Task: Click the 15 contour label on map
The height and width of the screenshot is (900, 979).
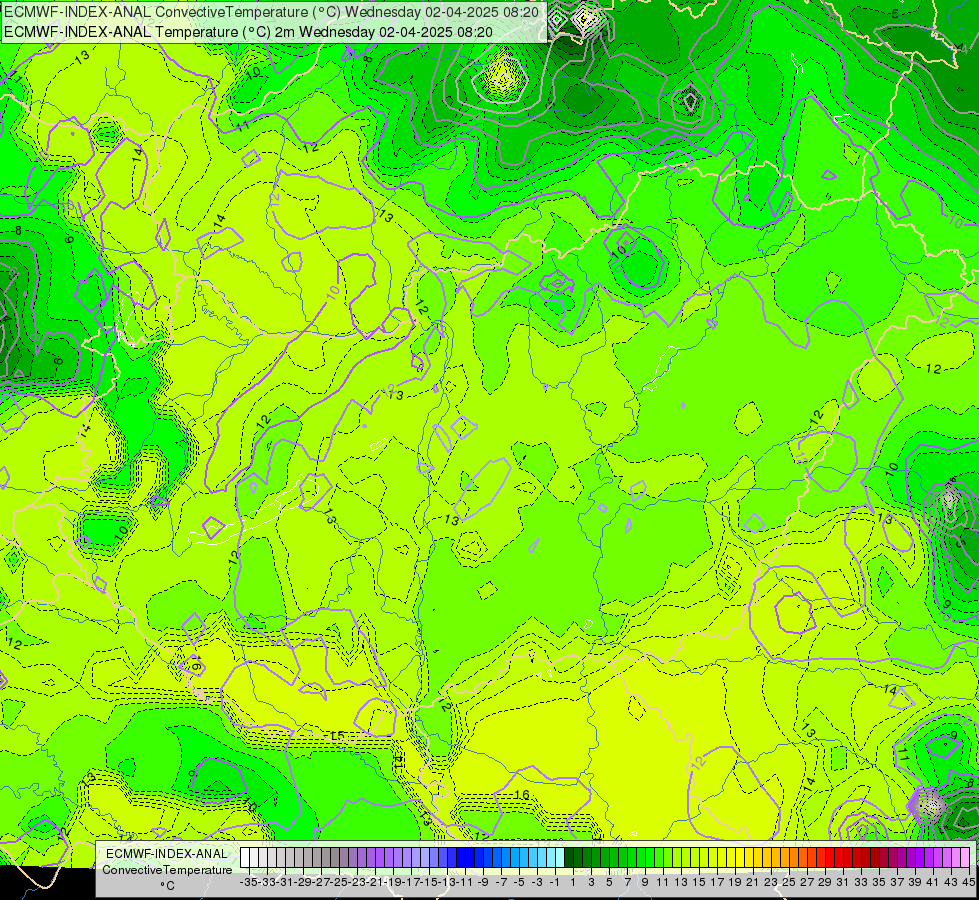Action: [338, 736]
